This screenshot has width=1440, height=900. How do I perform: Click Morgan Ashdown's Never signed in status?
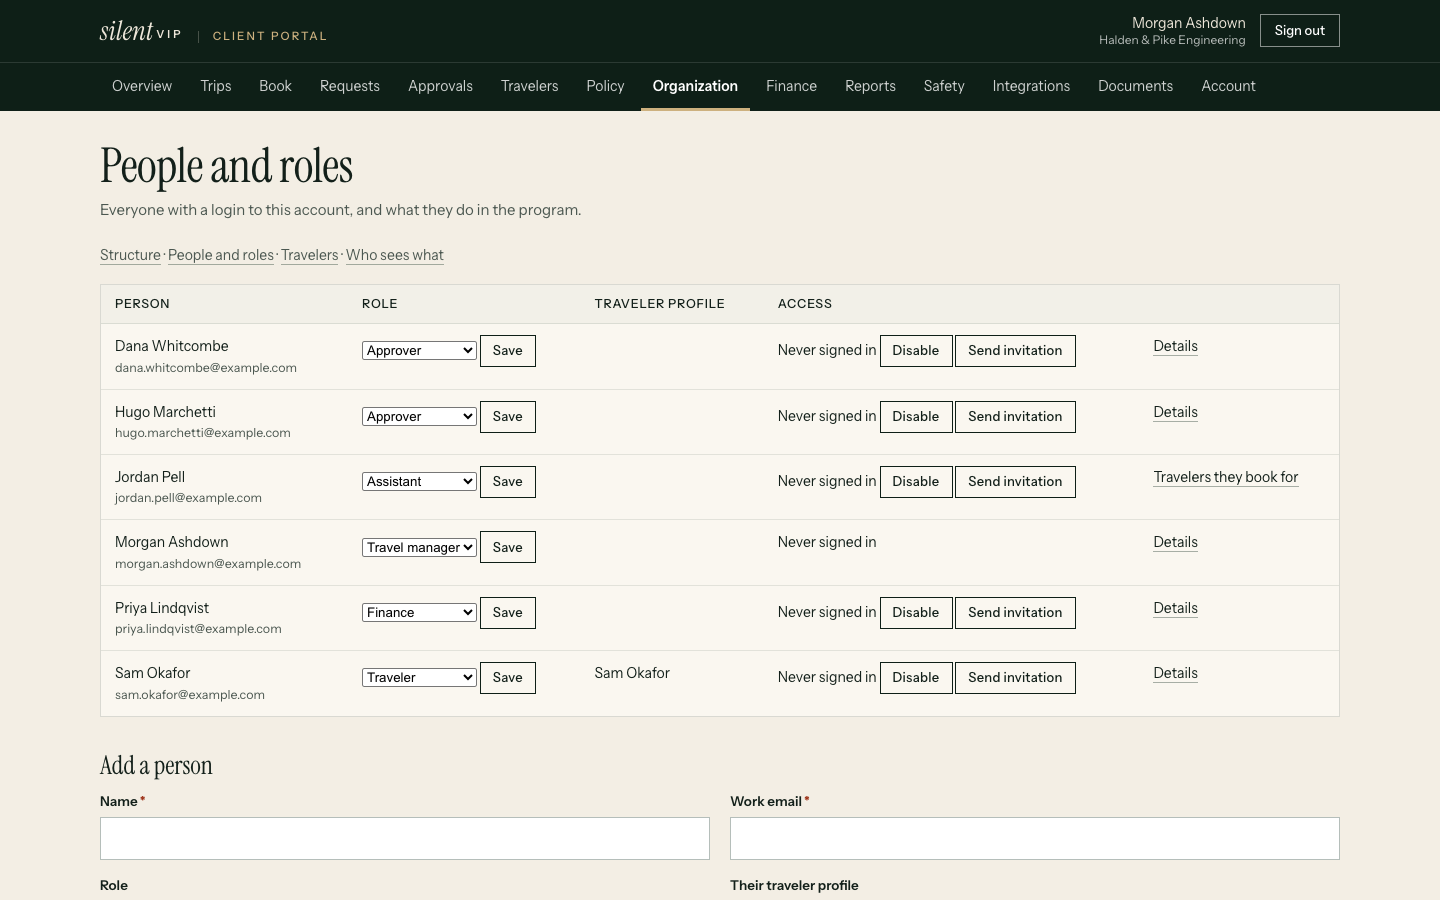click(827, 542)
